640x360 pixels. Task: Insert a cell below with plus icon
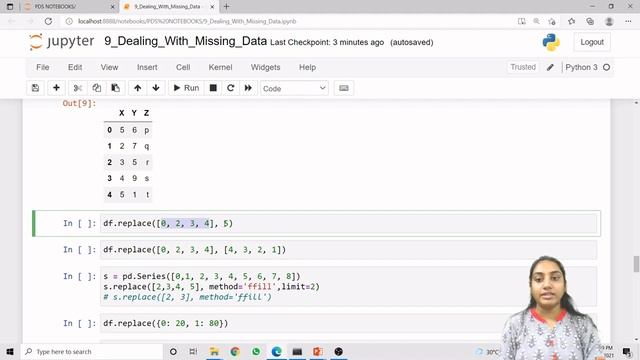(56, 88)
